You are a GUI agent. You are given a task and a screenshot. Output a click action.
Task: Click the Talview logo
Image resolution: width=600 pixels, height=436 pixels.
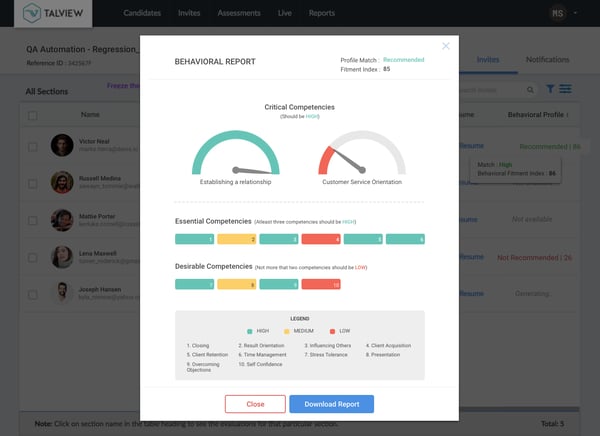(53, 13)
